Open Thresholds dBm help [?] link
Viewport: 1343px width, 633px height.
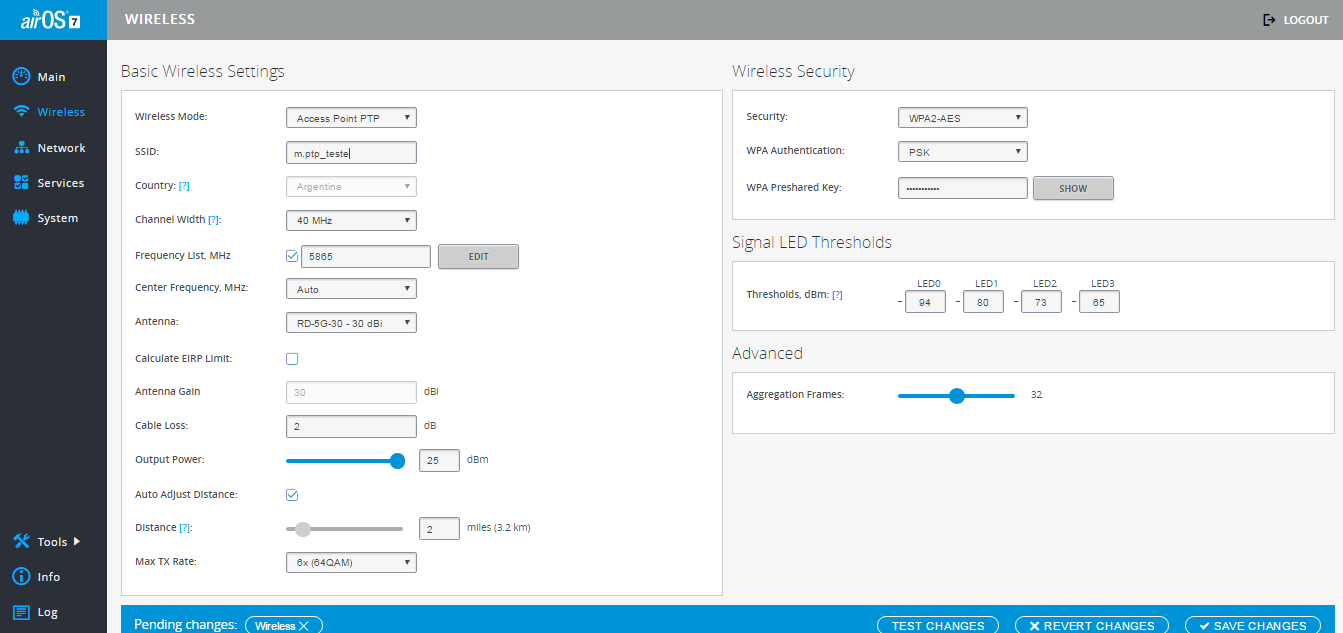click(837, 295)
